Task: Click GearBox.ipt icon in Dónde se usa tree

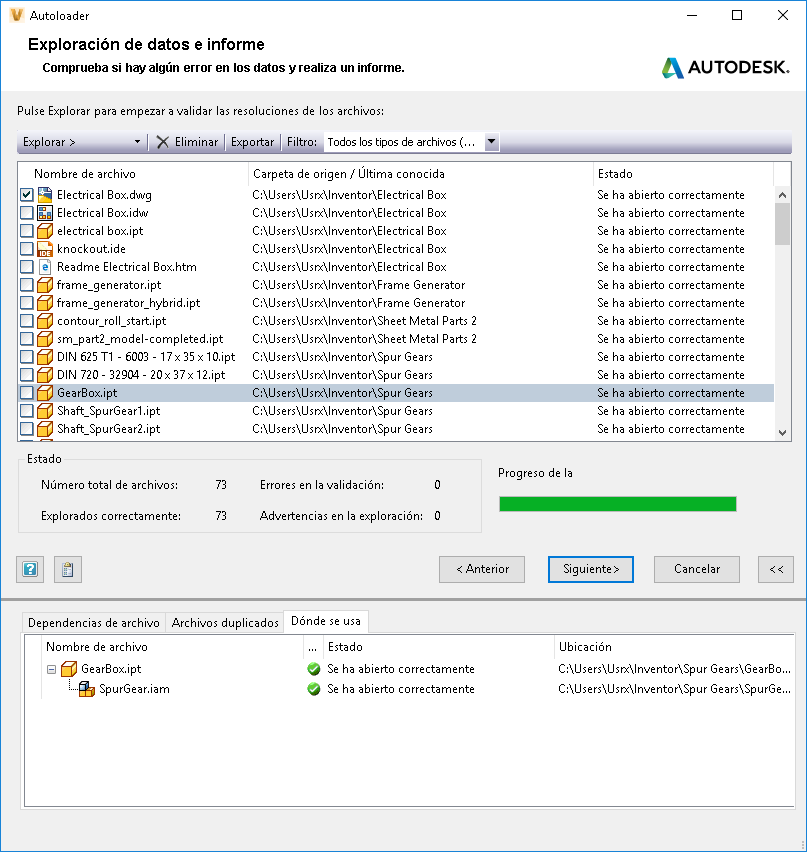Action: 69,668
